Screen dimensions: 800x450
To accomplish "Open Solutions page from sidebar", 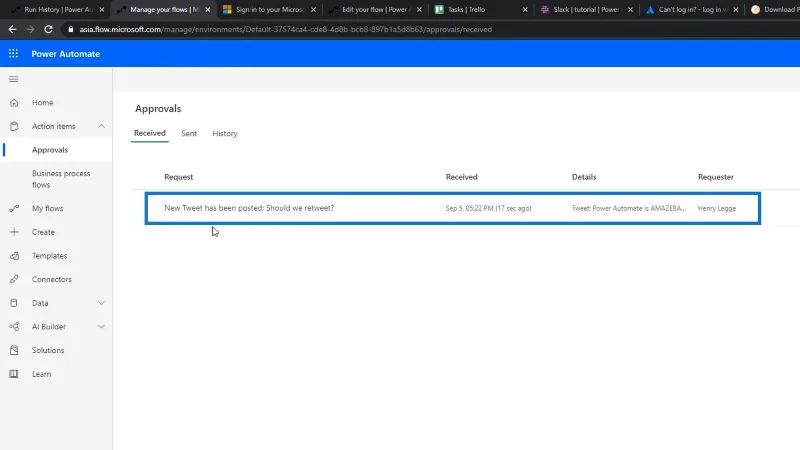I will [48, 351].
